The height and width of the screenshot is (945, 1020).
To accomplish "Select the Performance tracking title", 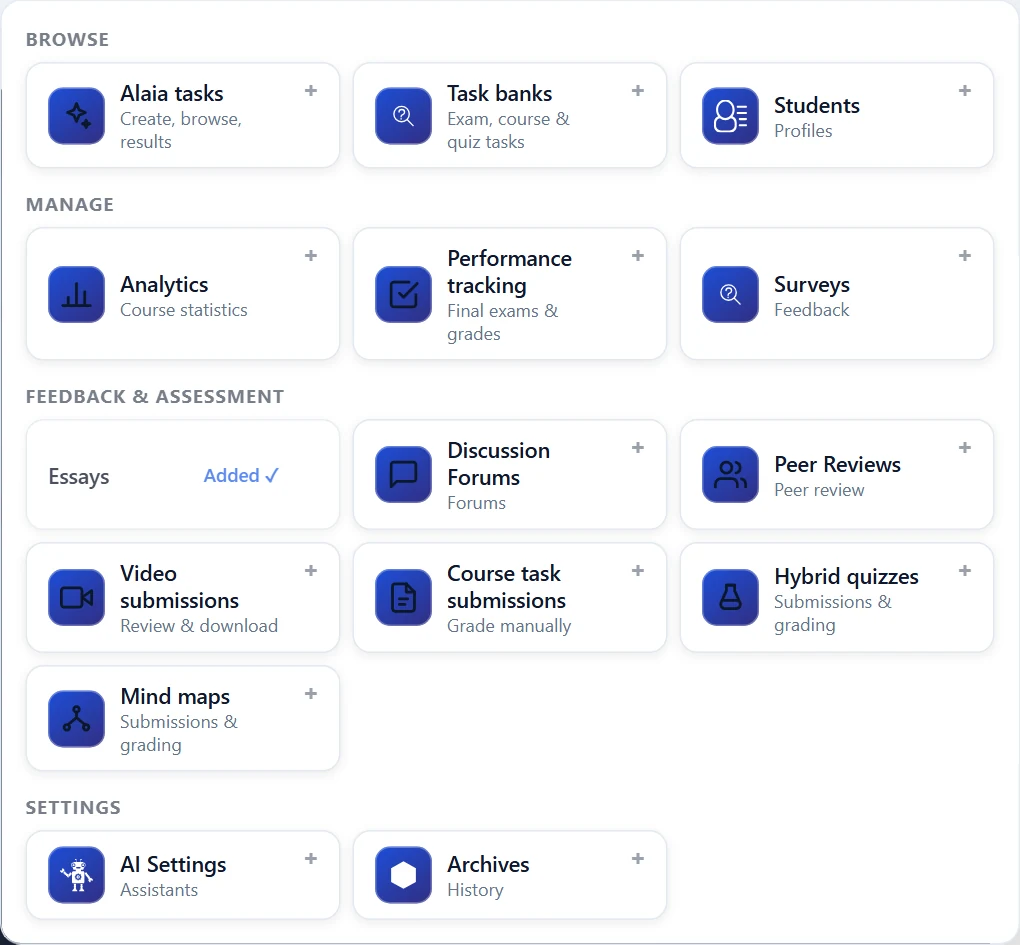I will pyautogui.click(x=509, y=272).
